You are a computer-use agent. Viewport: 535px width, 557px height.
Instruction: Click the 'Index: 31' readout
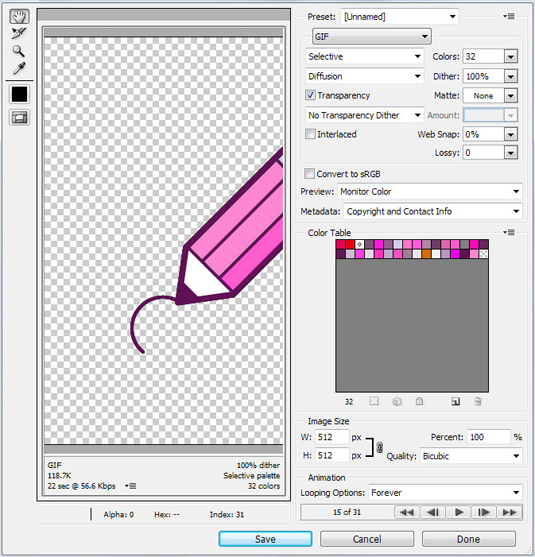tap(227, 514)
